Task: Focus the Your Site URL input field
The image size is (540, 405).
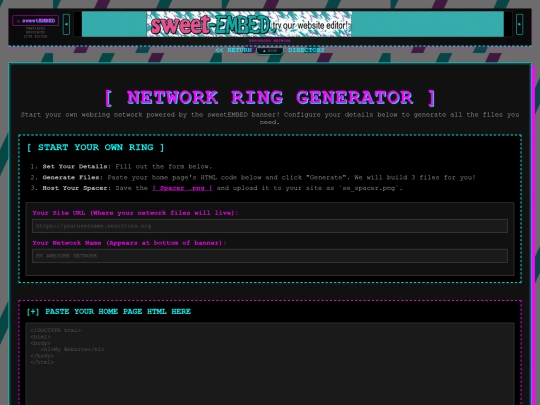Action: pos(270,226)
